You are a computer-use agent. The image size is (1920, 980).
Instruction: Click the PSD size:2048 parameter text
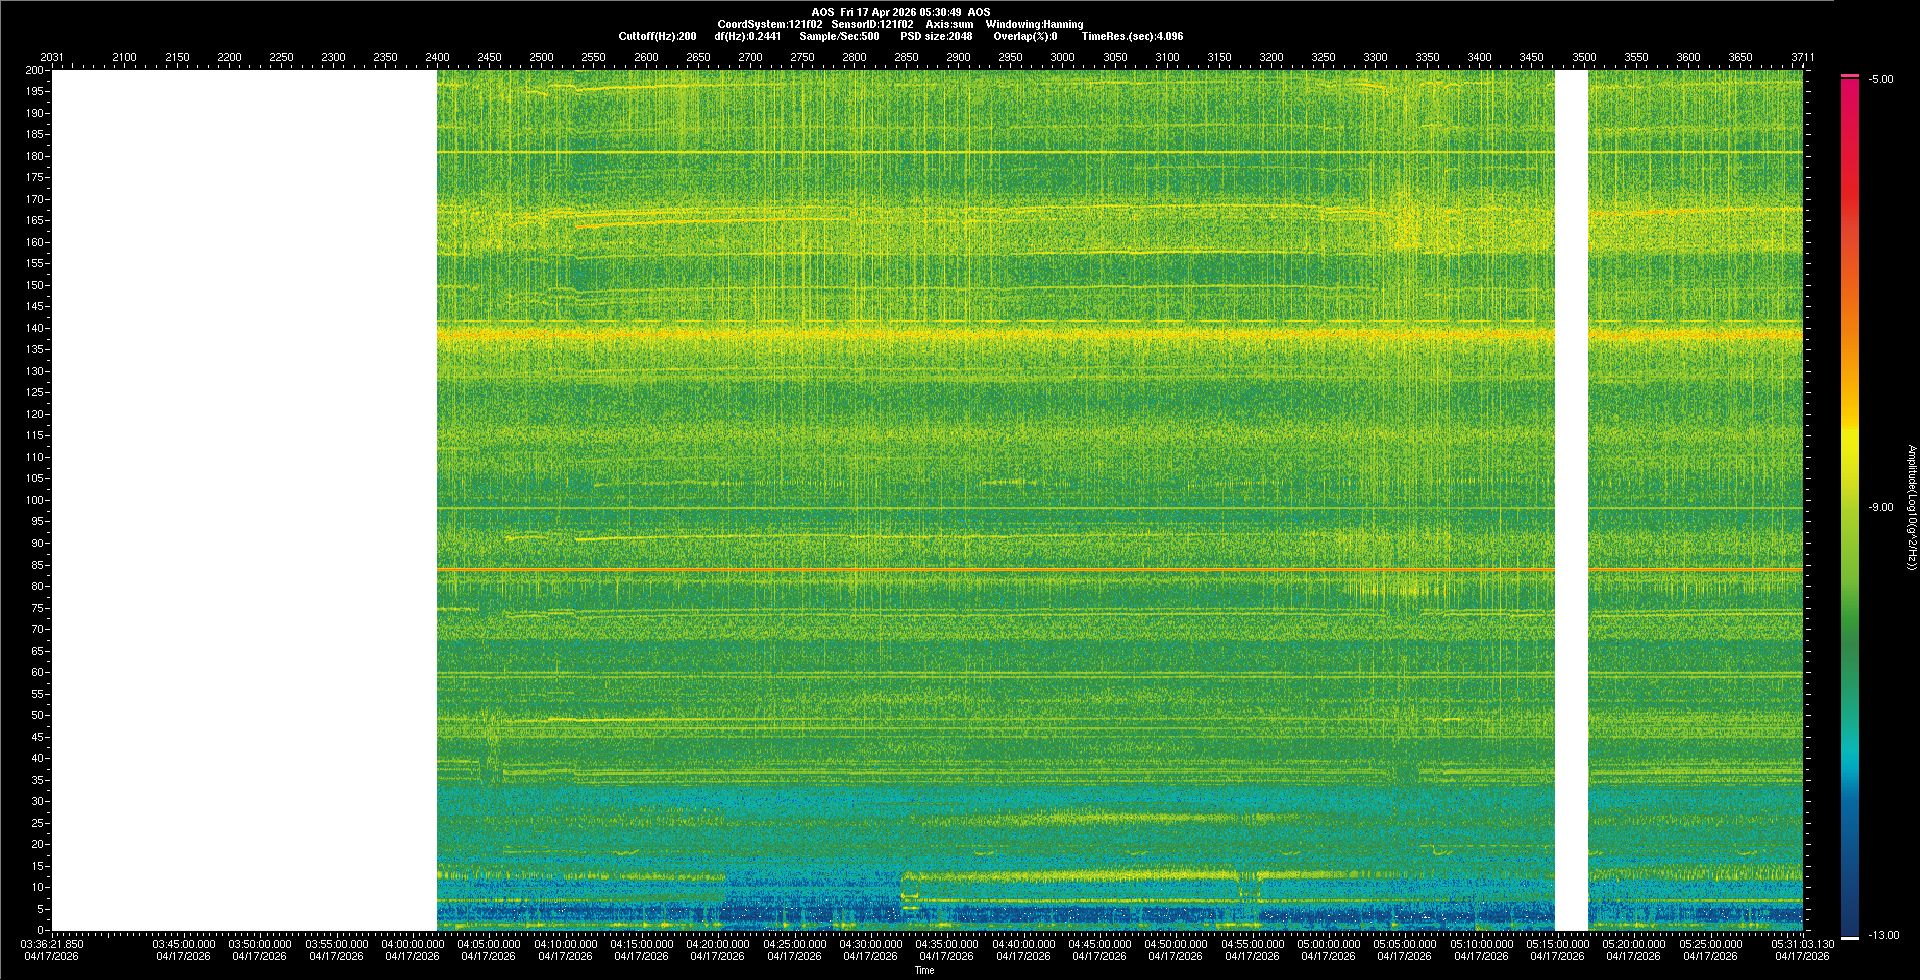[936, 36]
